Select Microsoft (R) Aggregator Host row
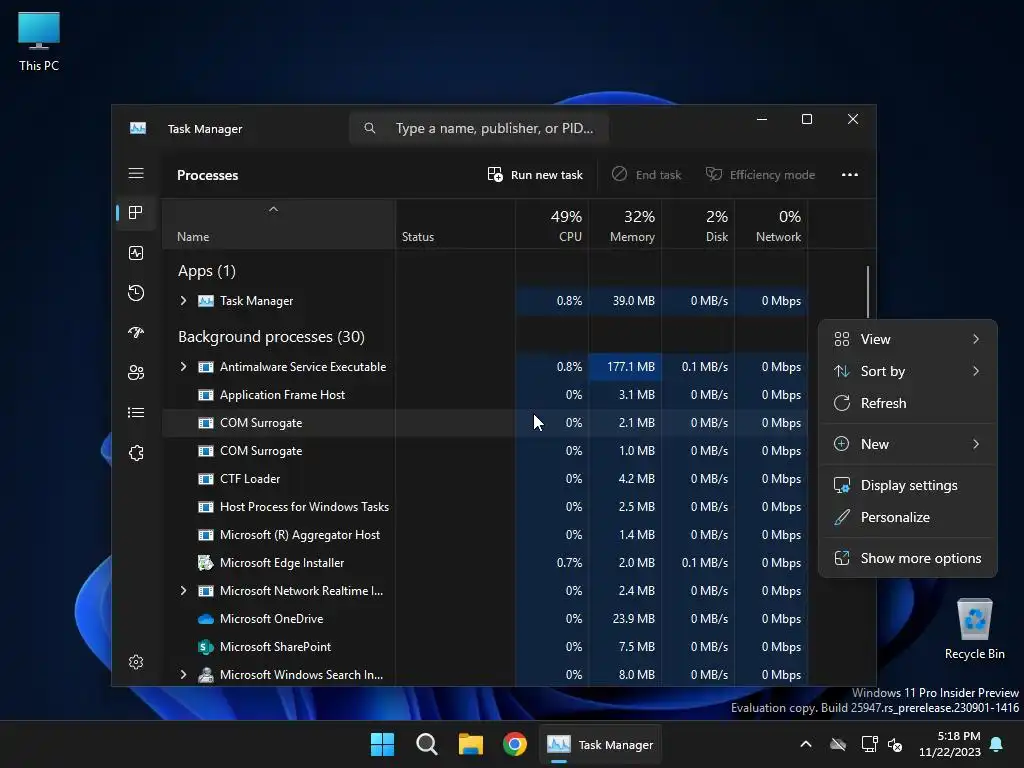 point(485,535)
